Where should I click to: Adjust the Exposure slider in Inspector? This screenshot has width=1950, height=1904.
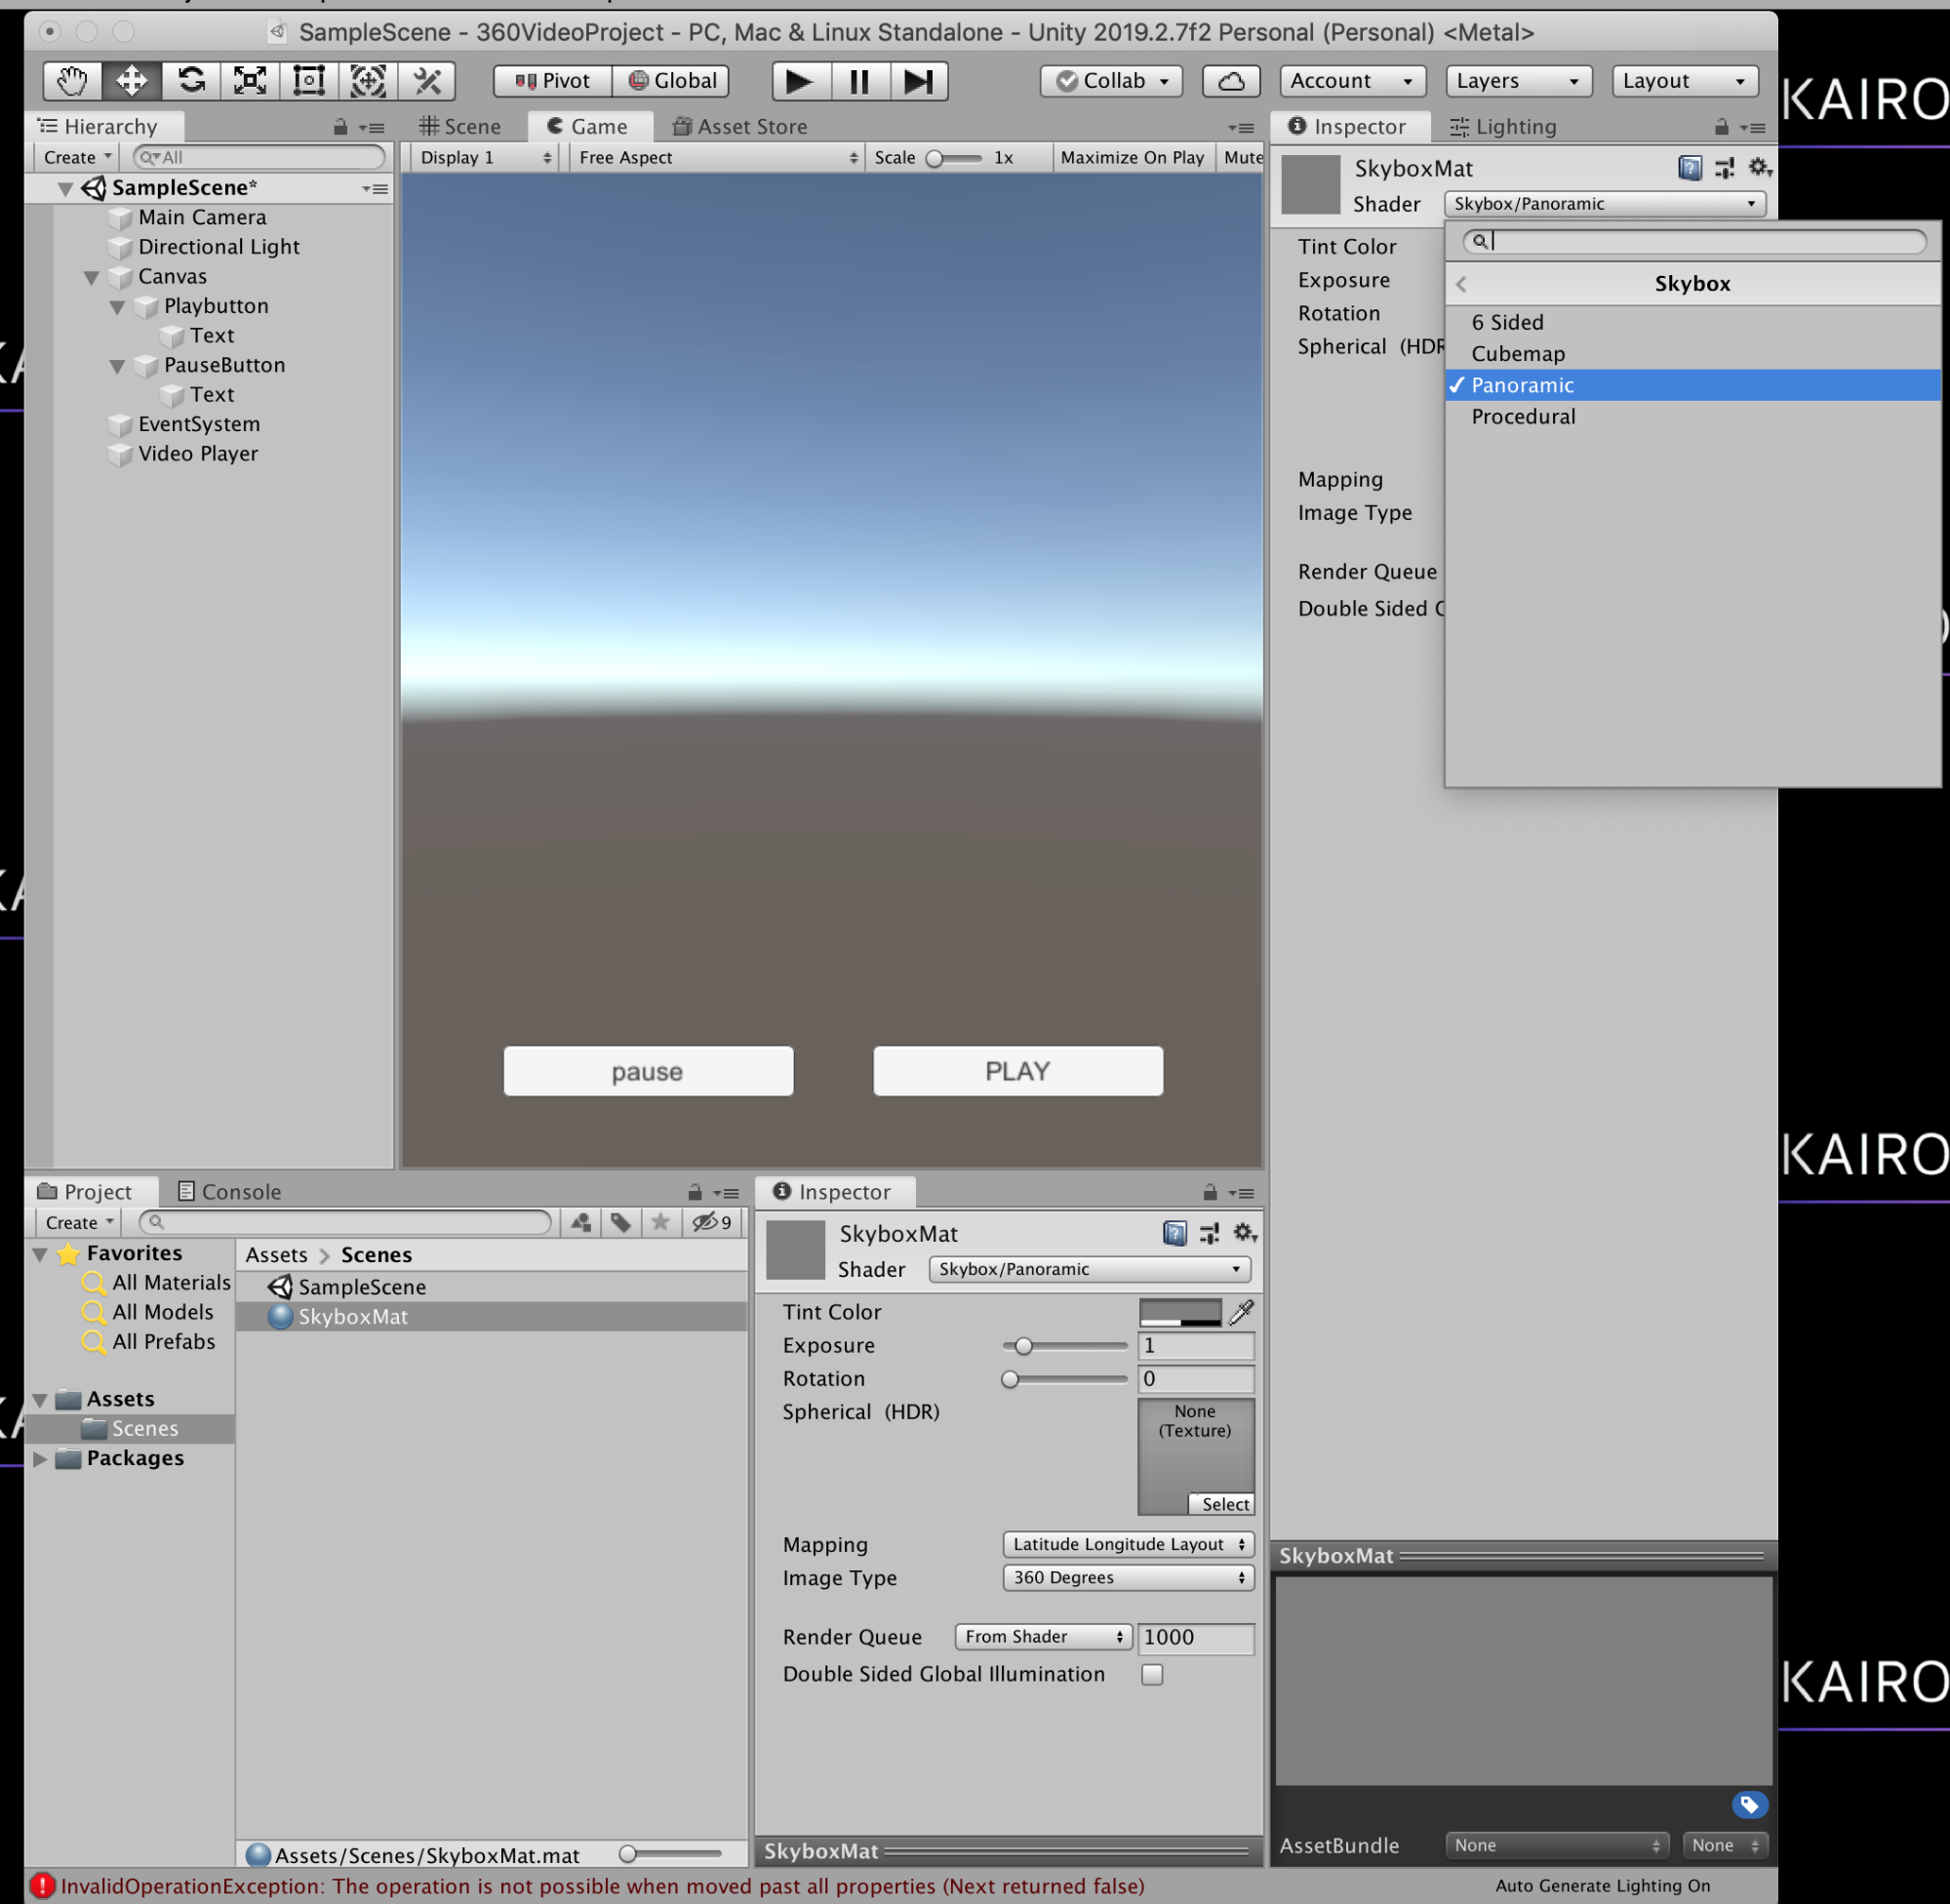[x=1023, y=1346]
